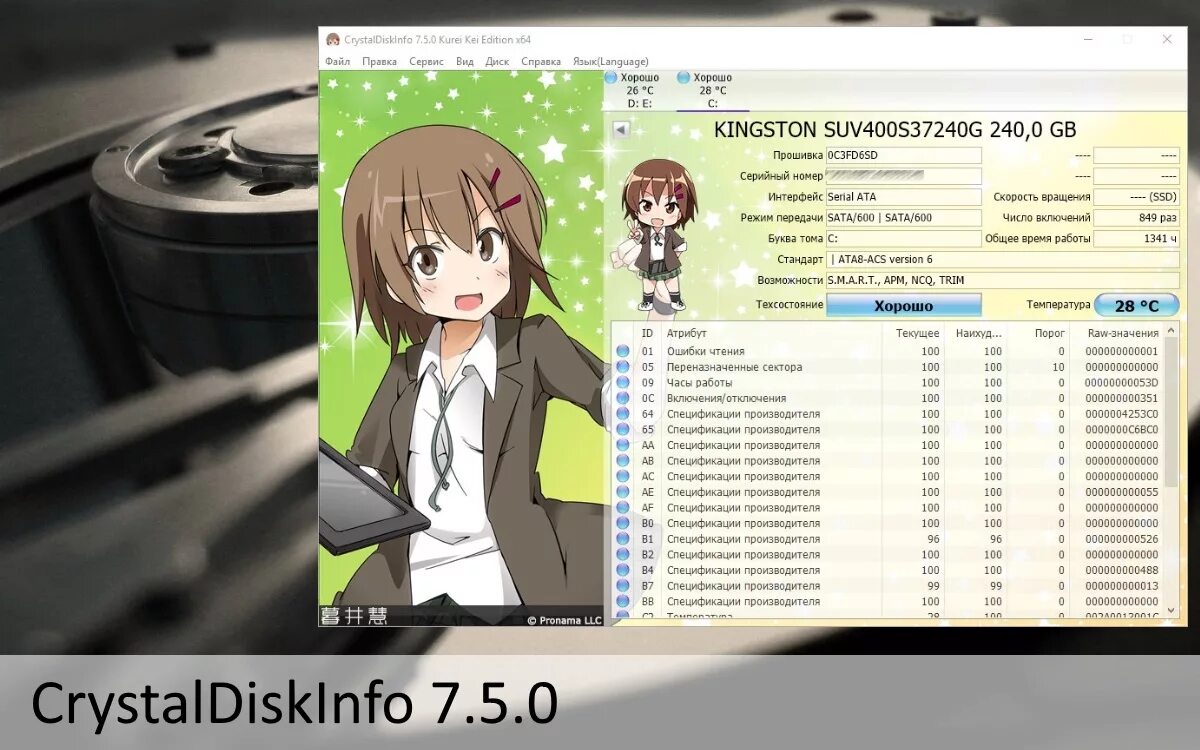Open the Файл menu
Viewport: 1200px width, 750px height.
point(337,61)
